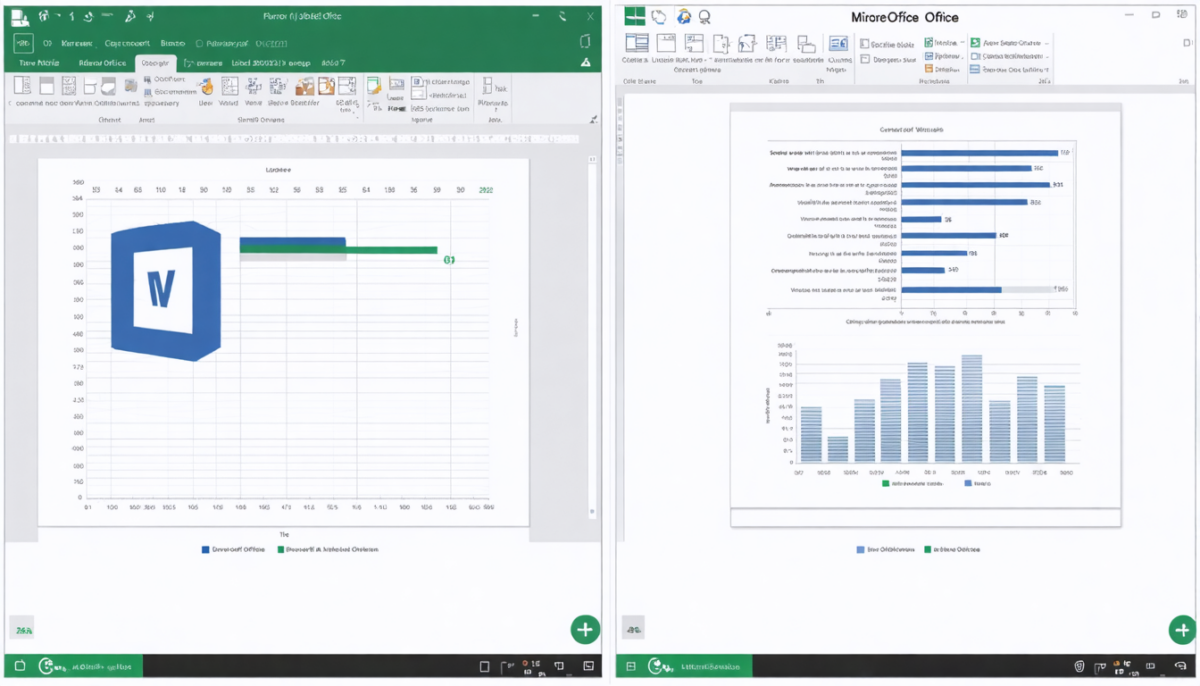Click the round green plus button in the MiroreOffice window

(x=1182, y=630)
